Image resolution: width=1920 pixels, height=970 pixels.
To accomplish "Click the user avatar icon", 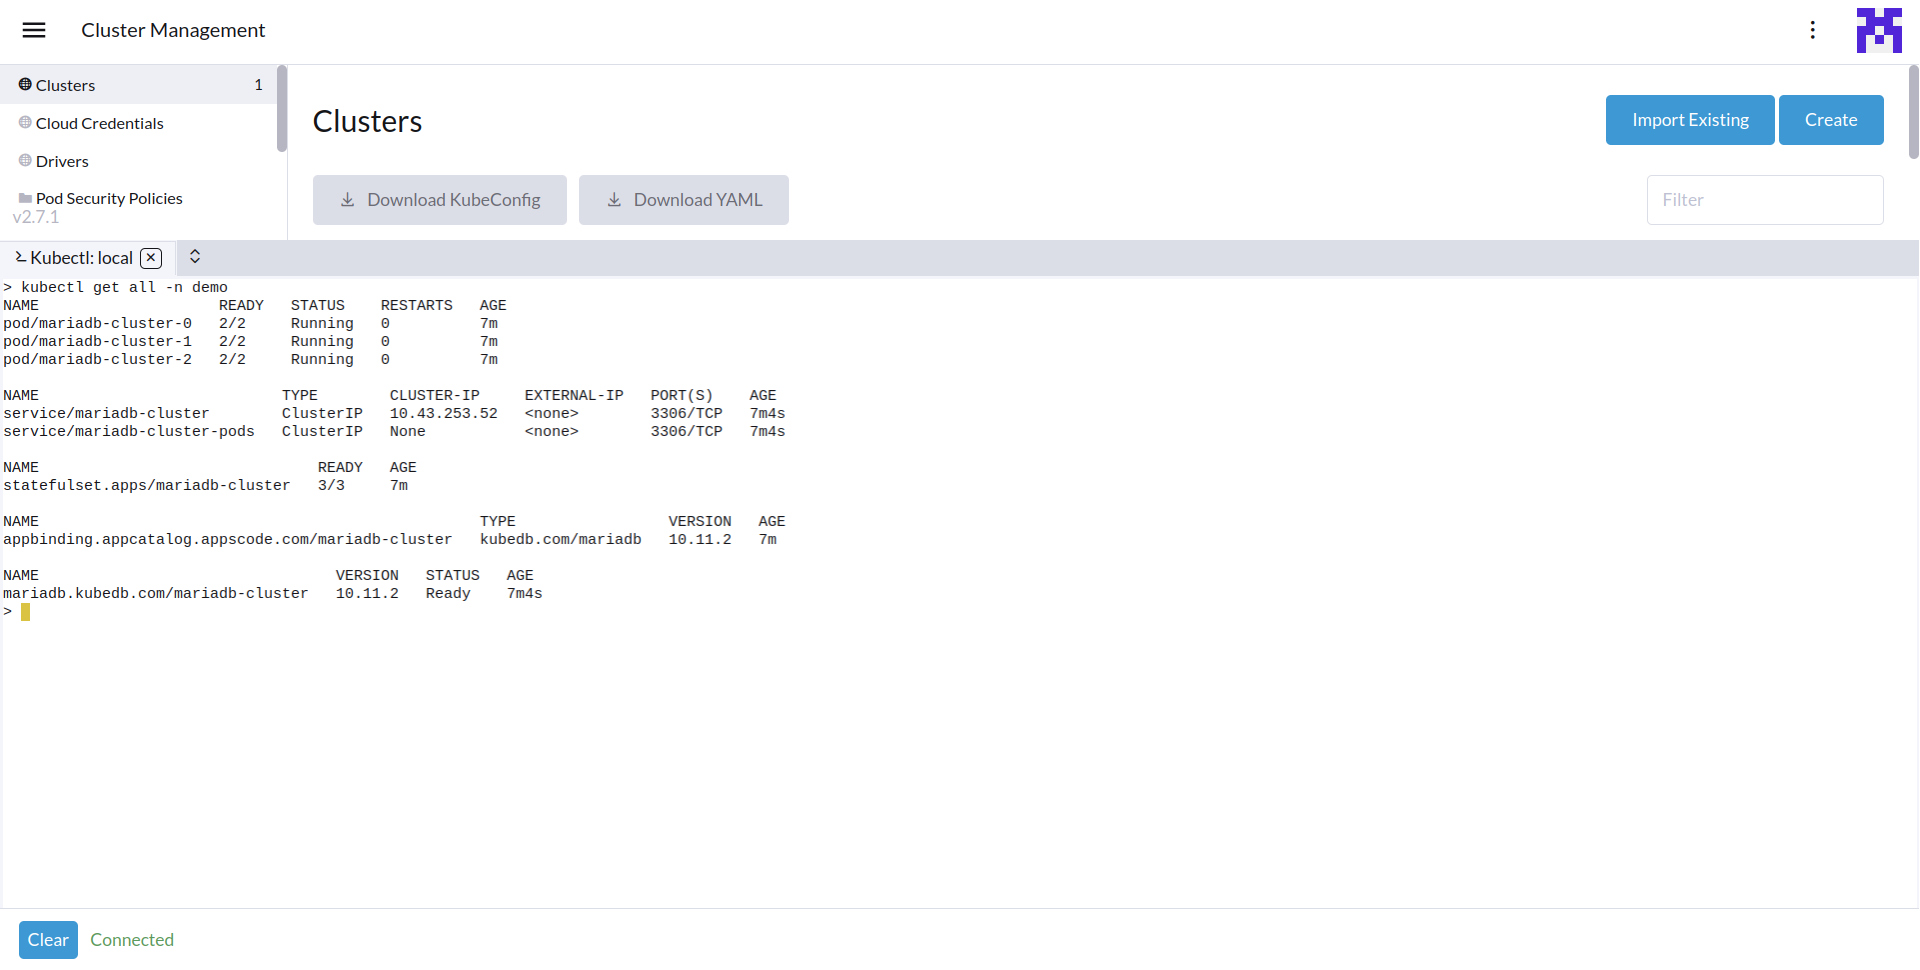I will [x=1878, y=30].
